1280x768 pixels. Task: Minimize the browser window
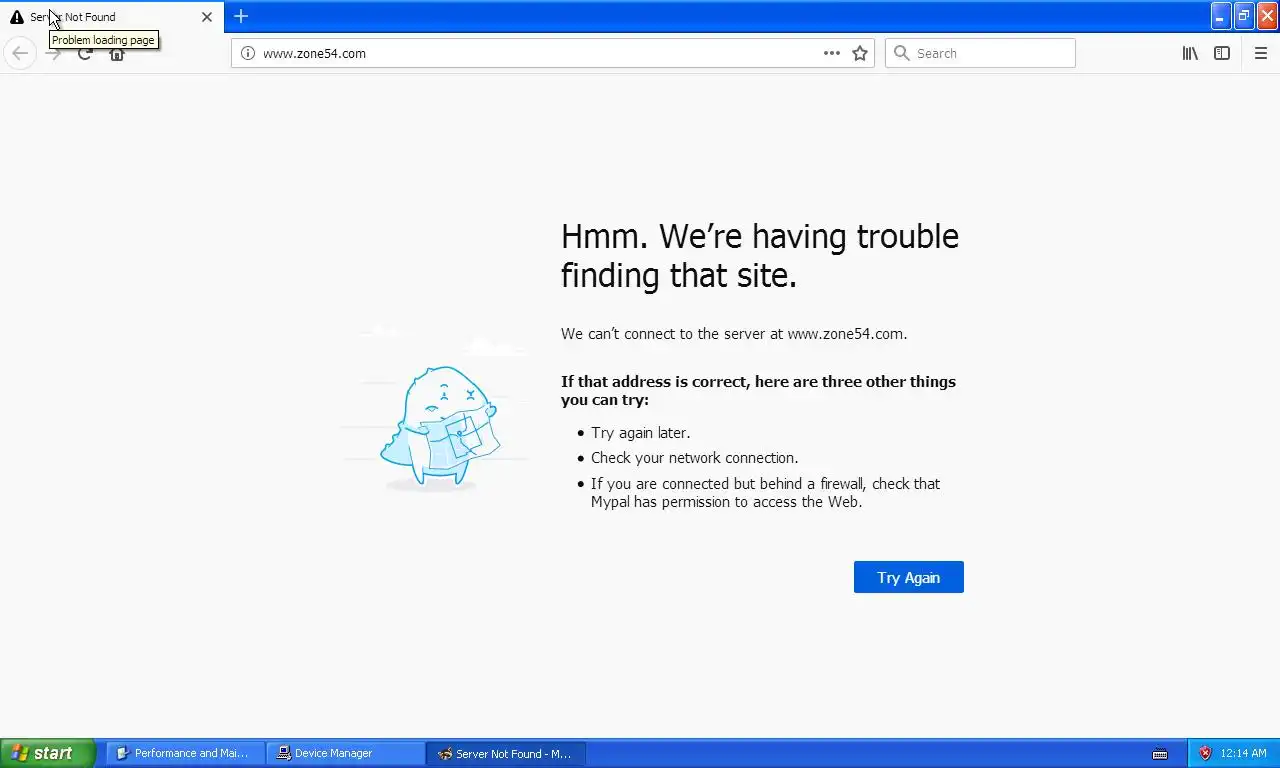click(x=1221, y=16)
